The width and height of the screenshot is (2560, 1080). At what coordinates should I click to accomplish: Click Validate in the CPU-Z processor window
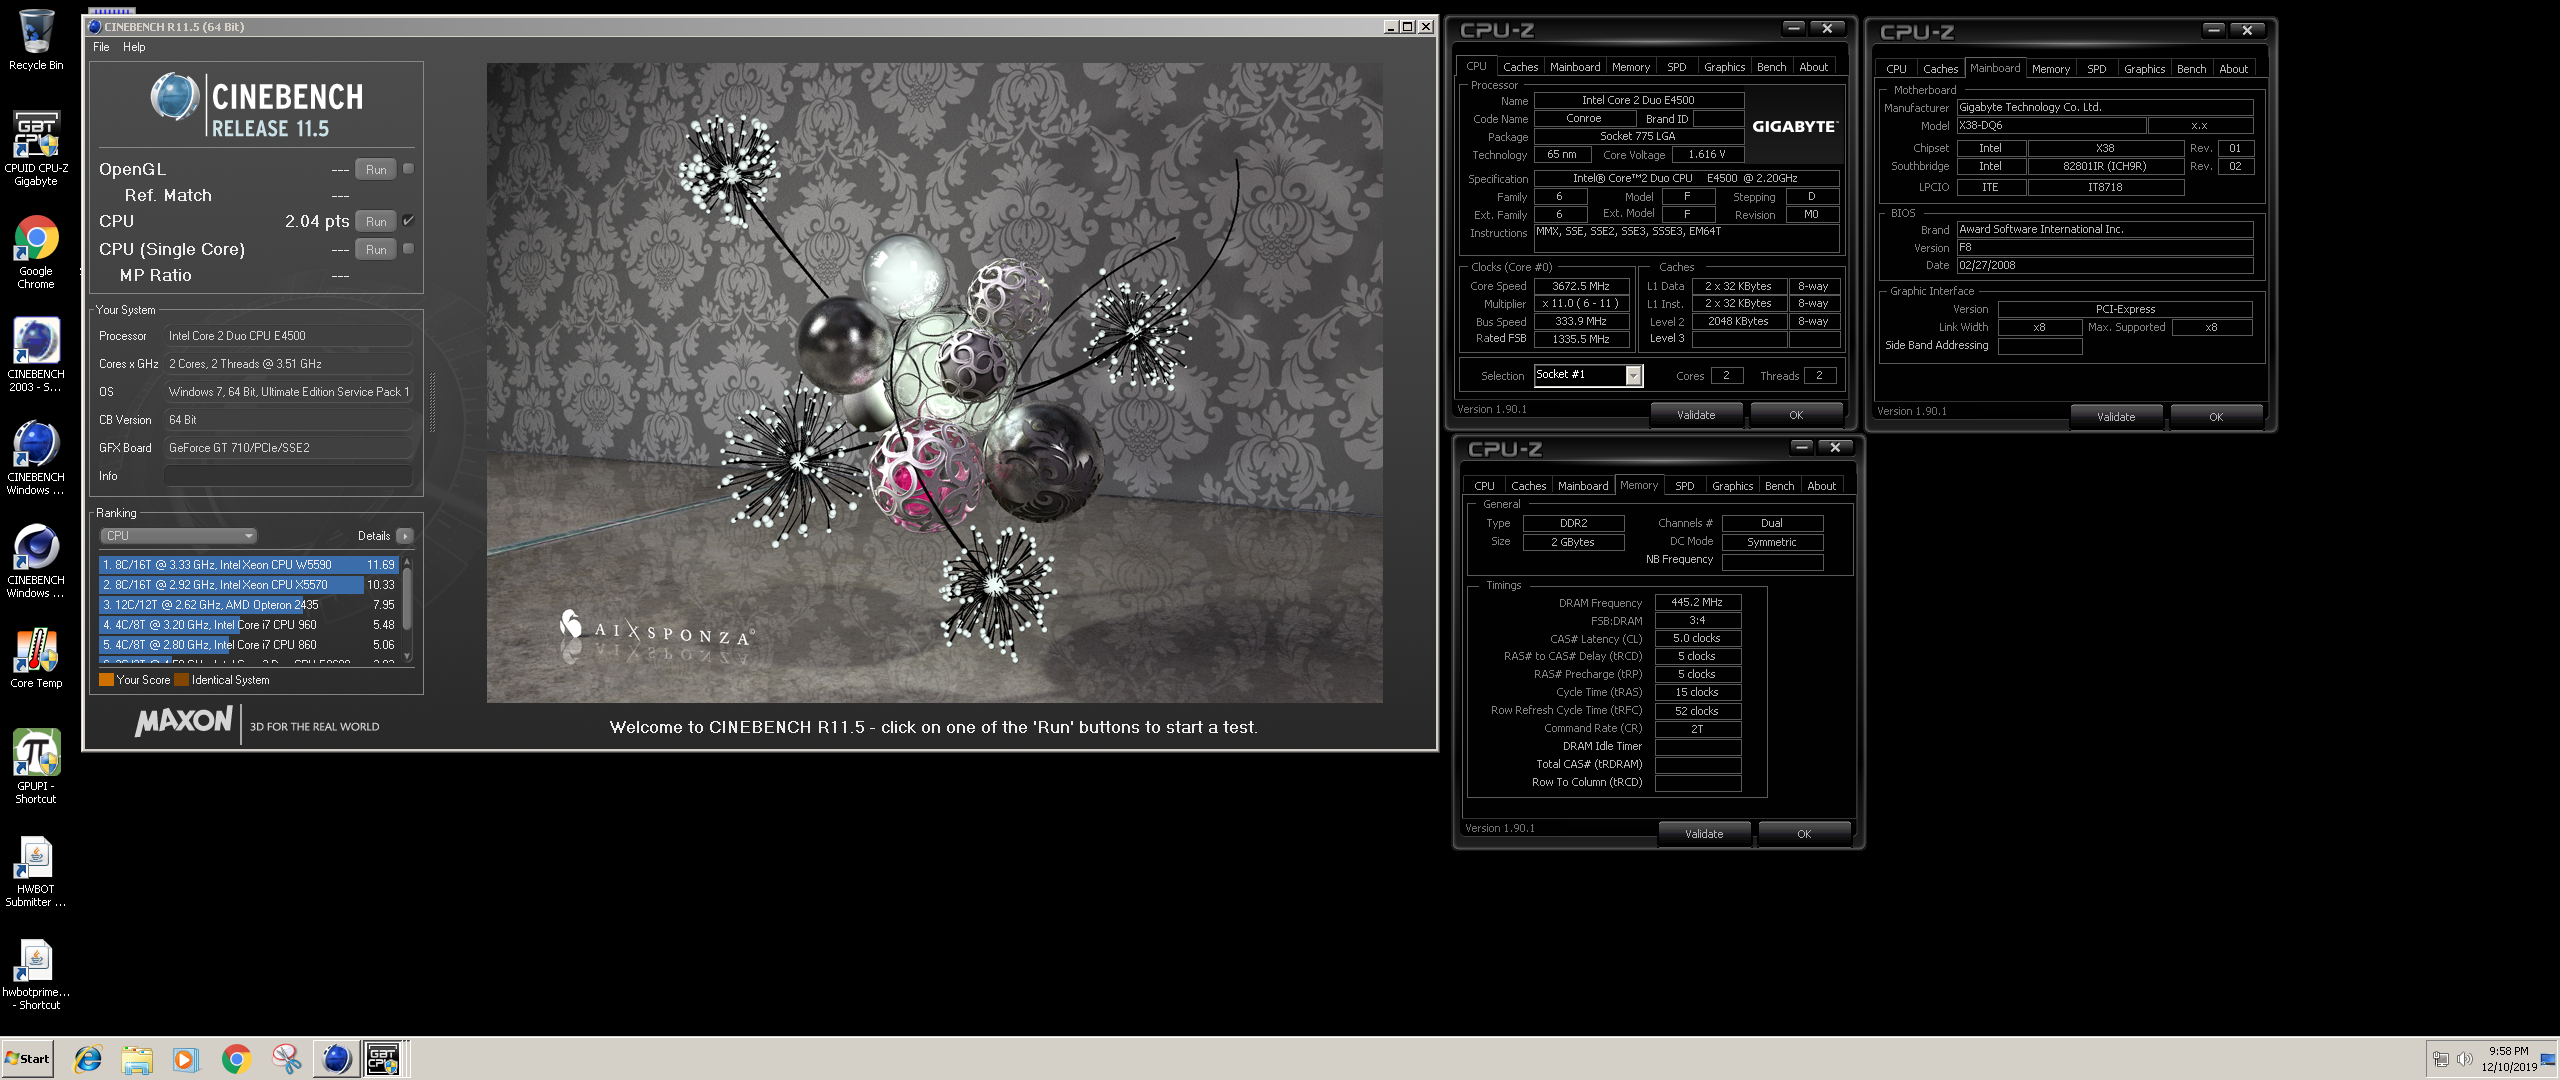coord(1696,415)
